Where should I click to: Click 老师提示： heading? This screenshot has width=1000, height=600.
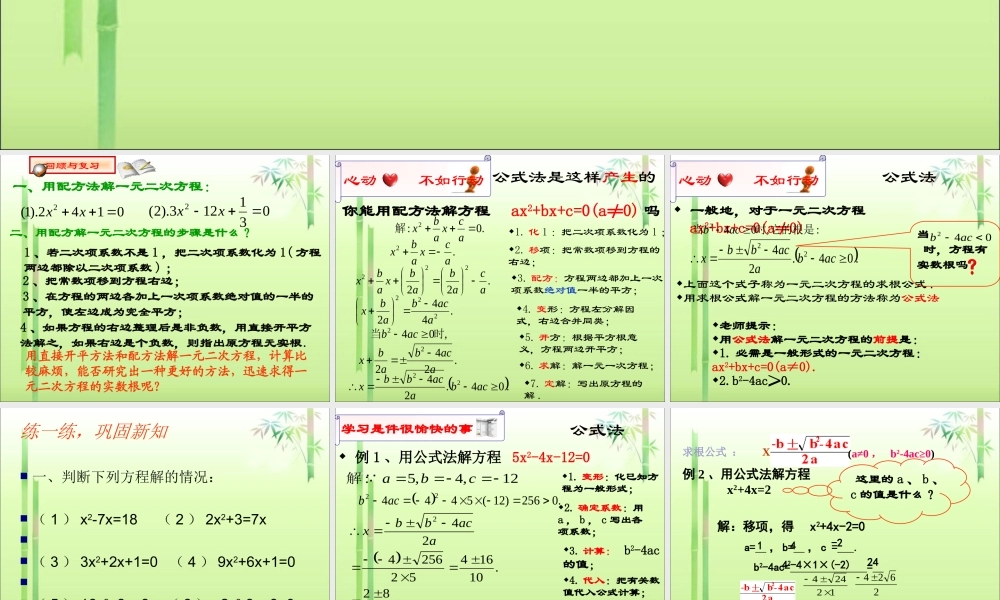[x=743, y=326]
